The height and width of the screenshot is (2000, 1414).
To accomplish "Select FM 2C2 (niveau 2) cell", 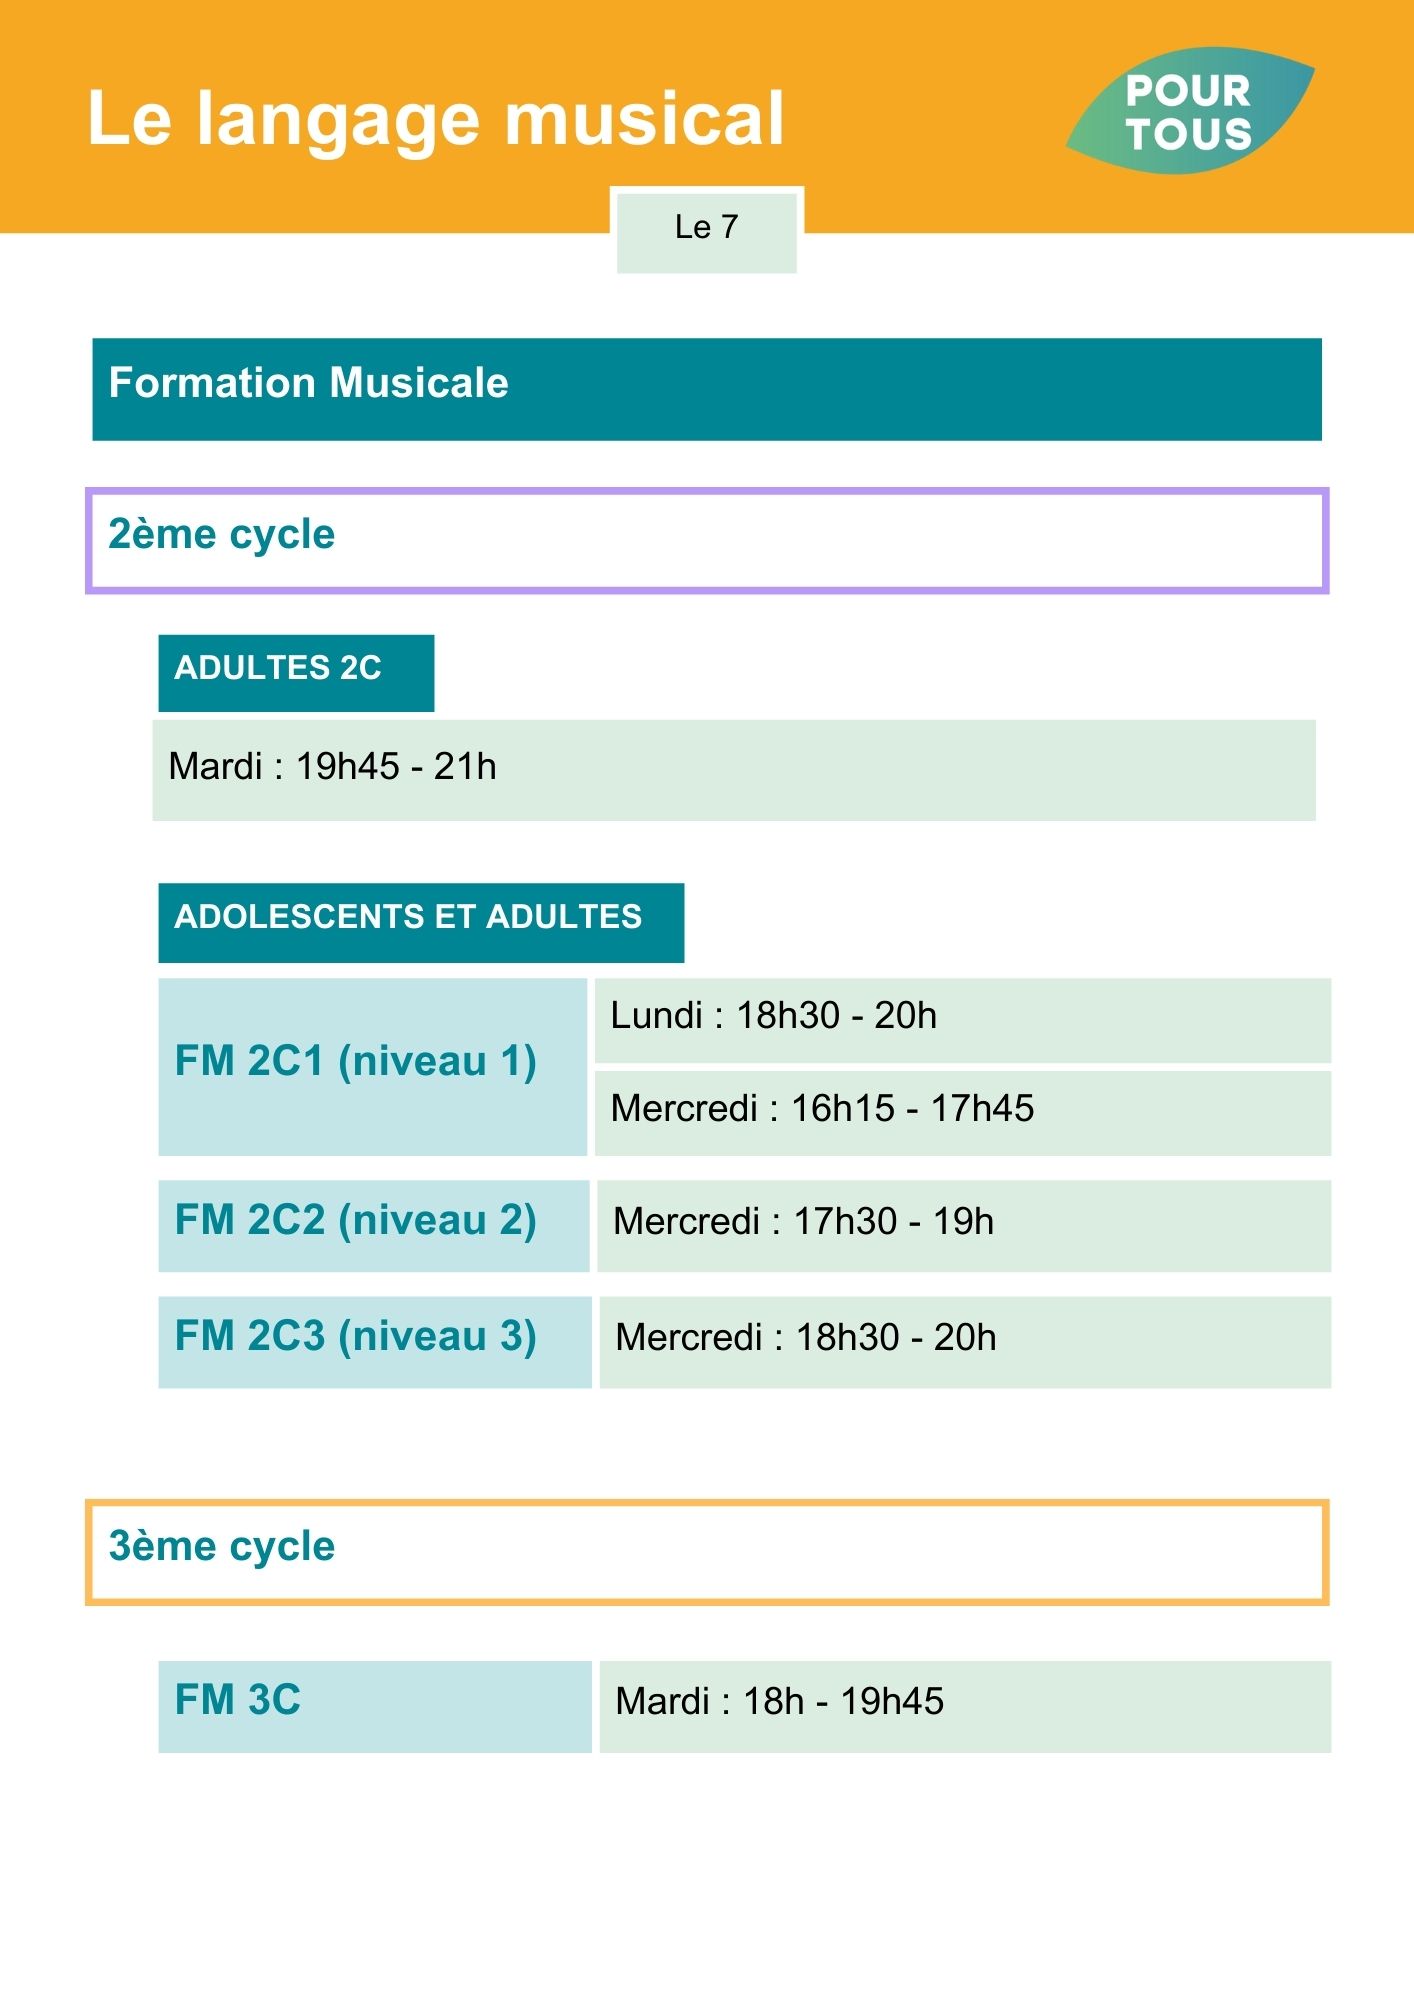I will (x=374, y=1226).
